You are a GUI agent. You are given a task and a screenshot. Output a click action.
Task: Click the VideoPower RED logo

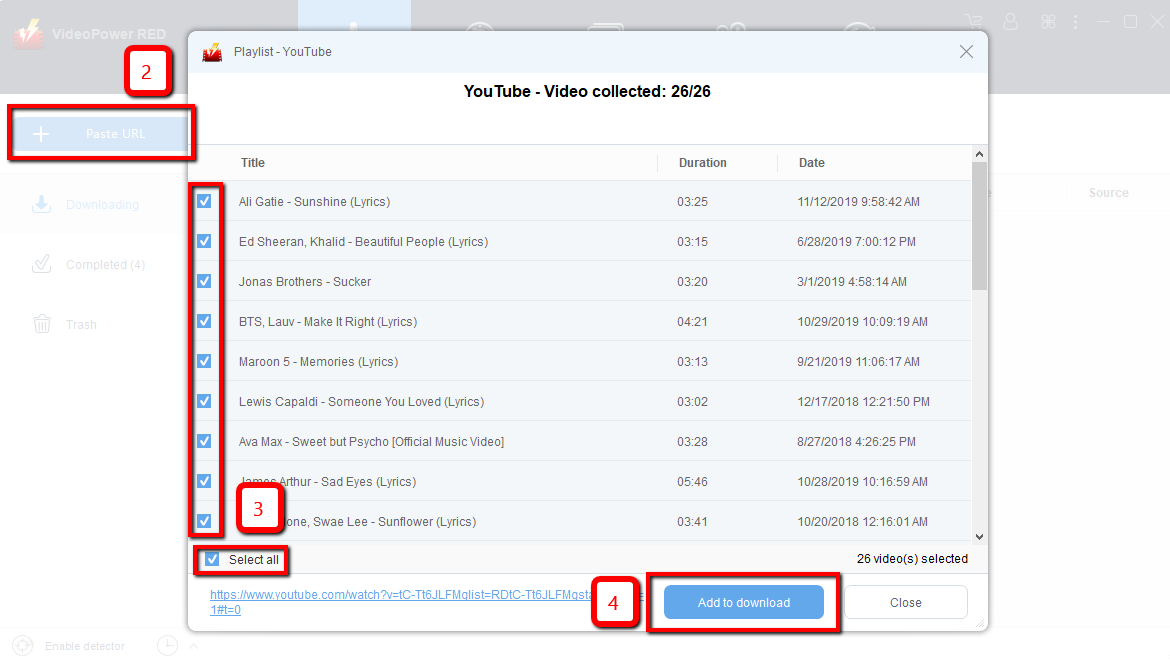28,34
